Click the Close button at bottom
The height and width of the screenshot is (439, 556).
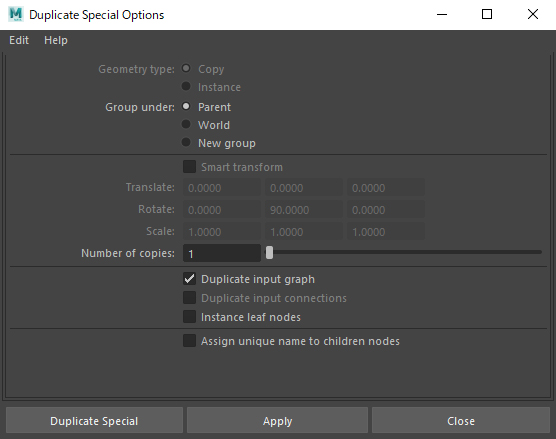click(x=461, y=421)
